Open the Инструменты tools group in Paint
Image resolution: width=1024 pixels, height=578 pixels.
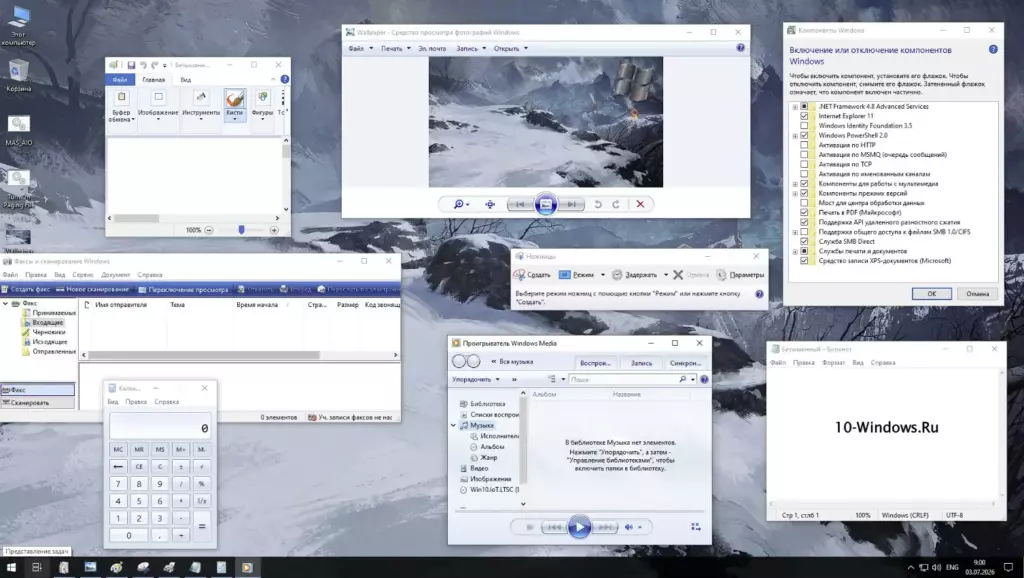pos(201,105)
